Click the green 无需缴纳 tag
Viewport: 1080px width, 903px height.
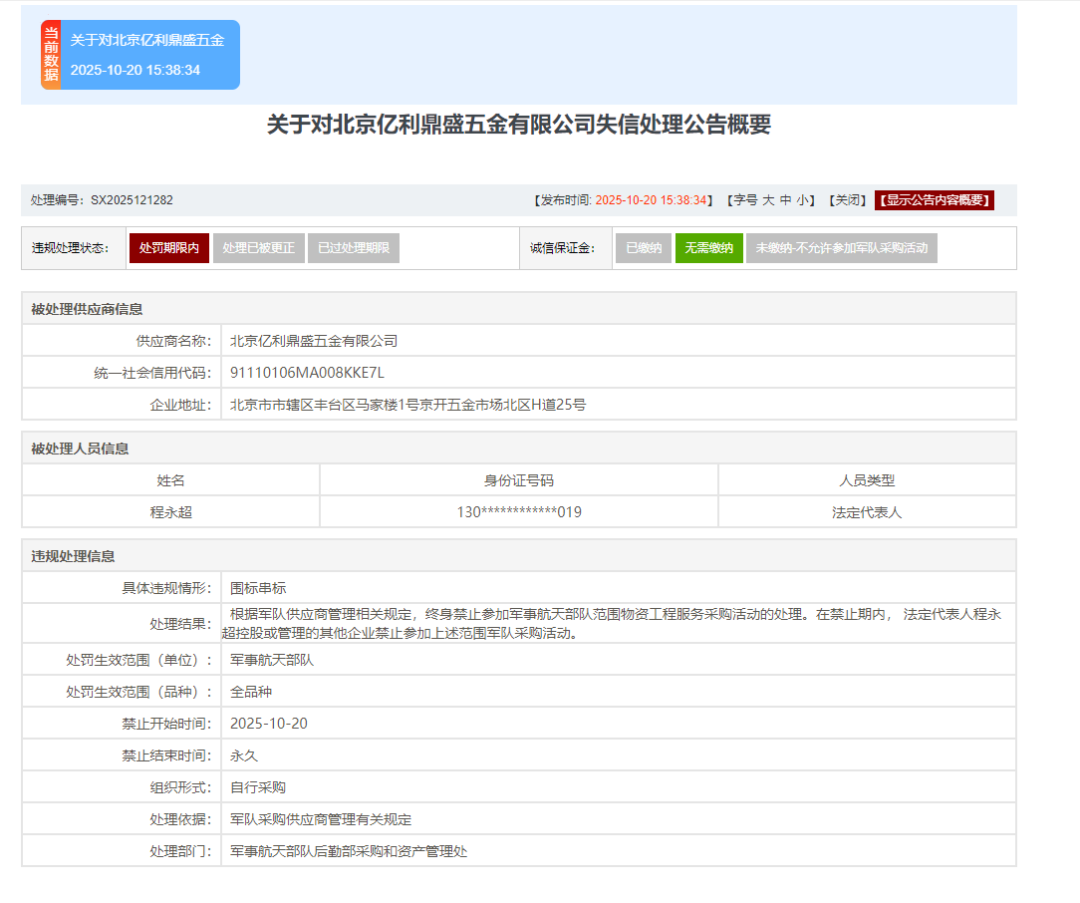tap(709, 248)
